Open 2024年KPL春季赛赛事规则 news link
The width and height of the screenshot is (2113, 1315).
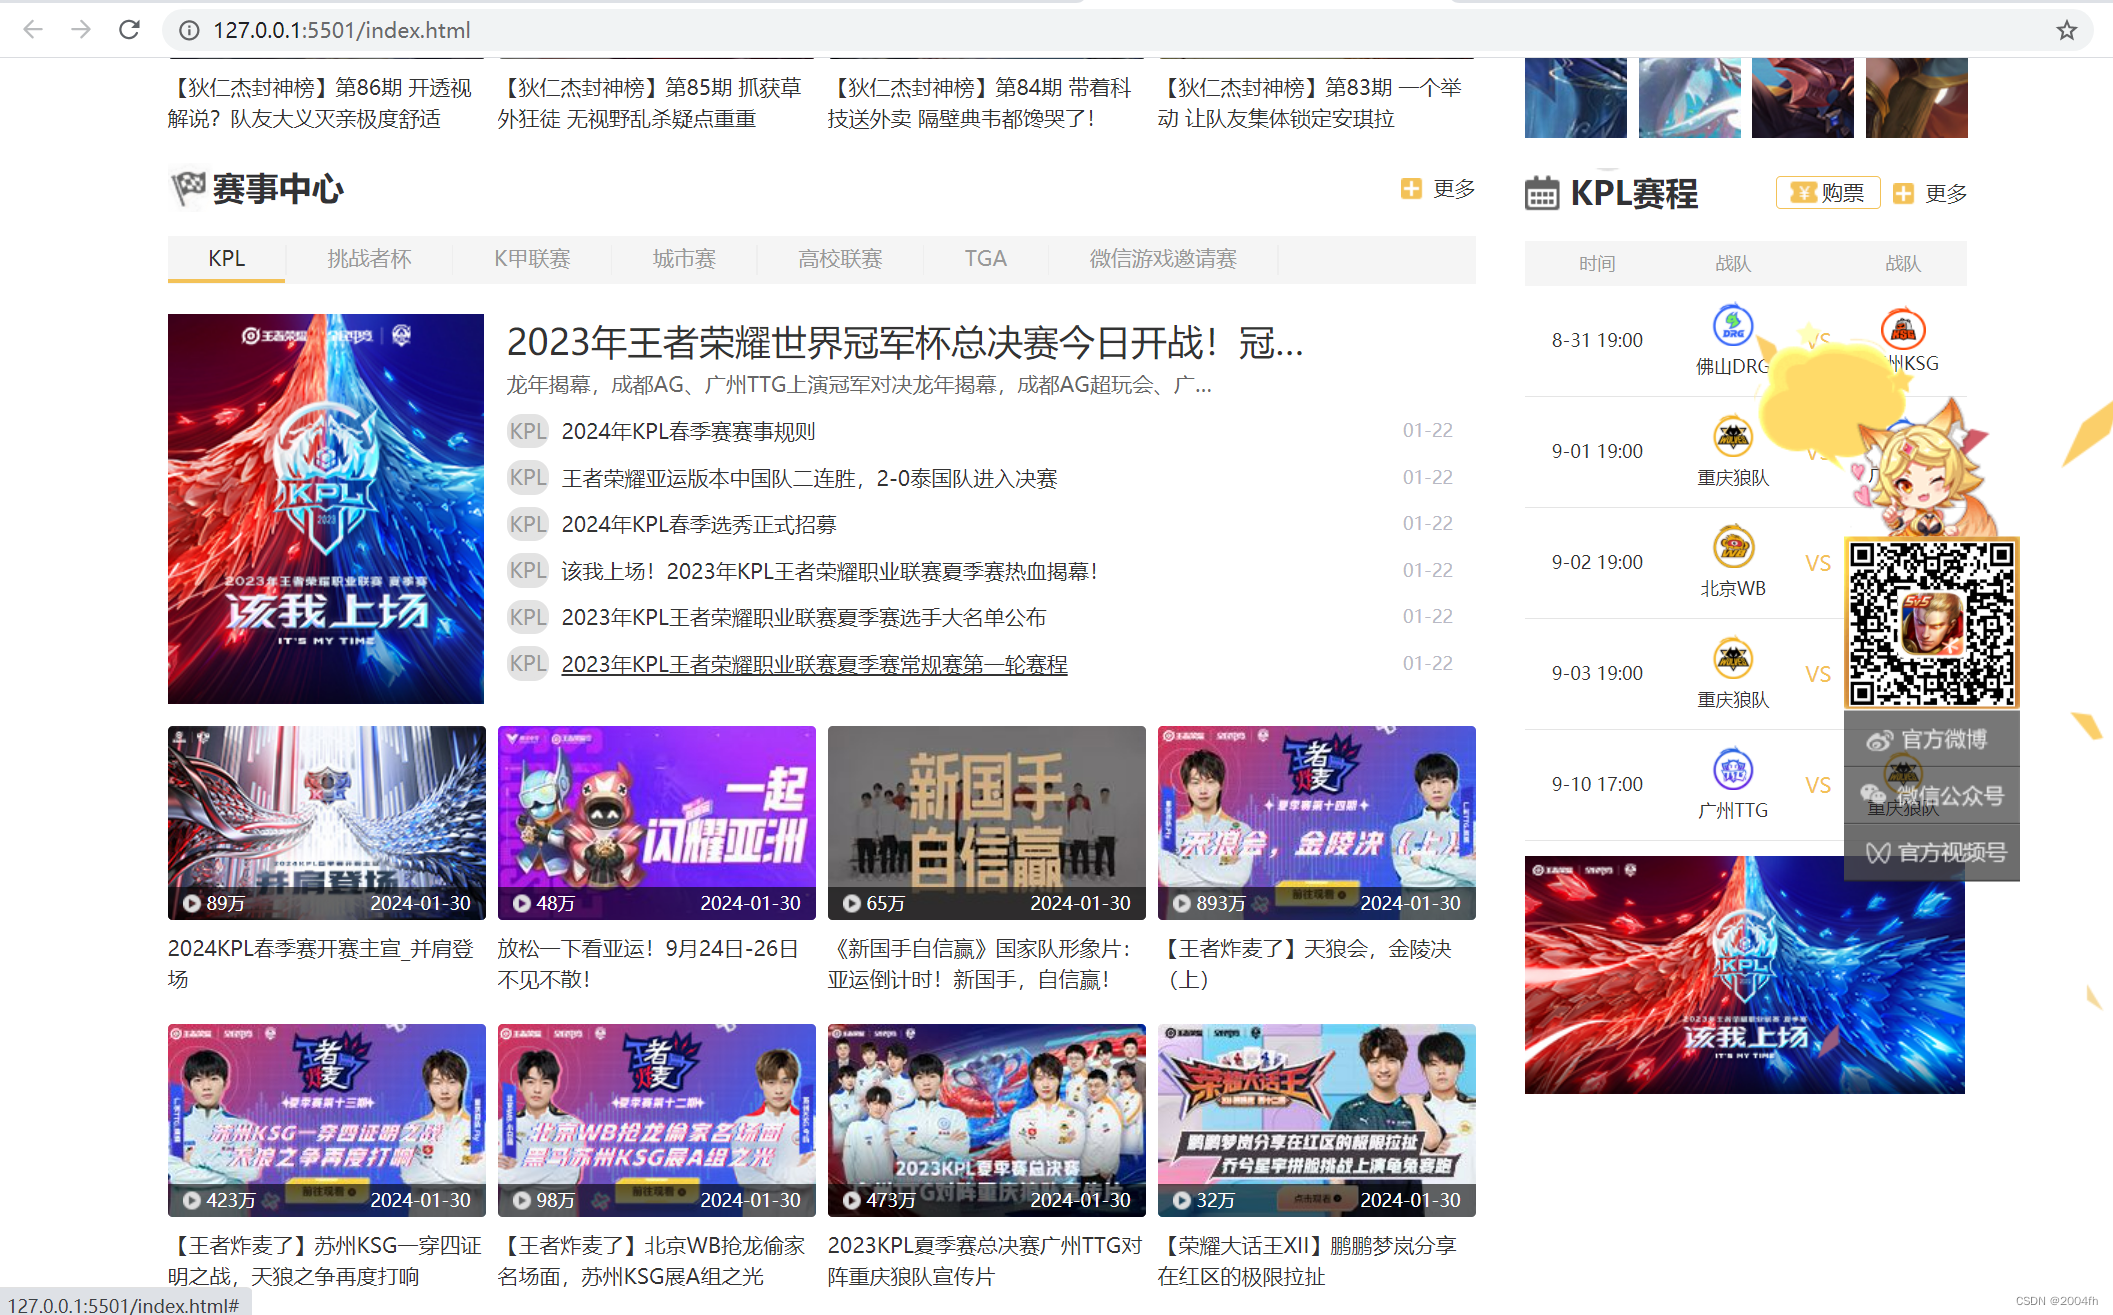688,431
